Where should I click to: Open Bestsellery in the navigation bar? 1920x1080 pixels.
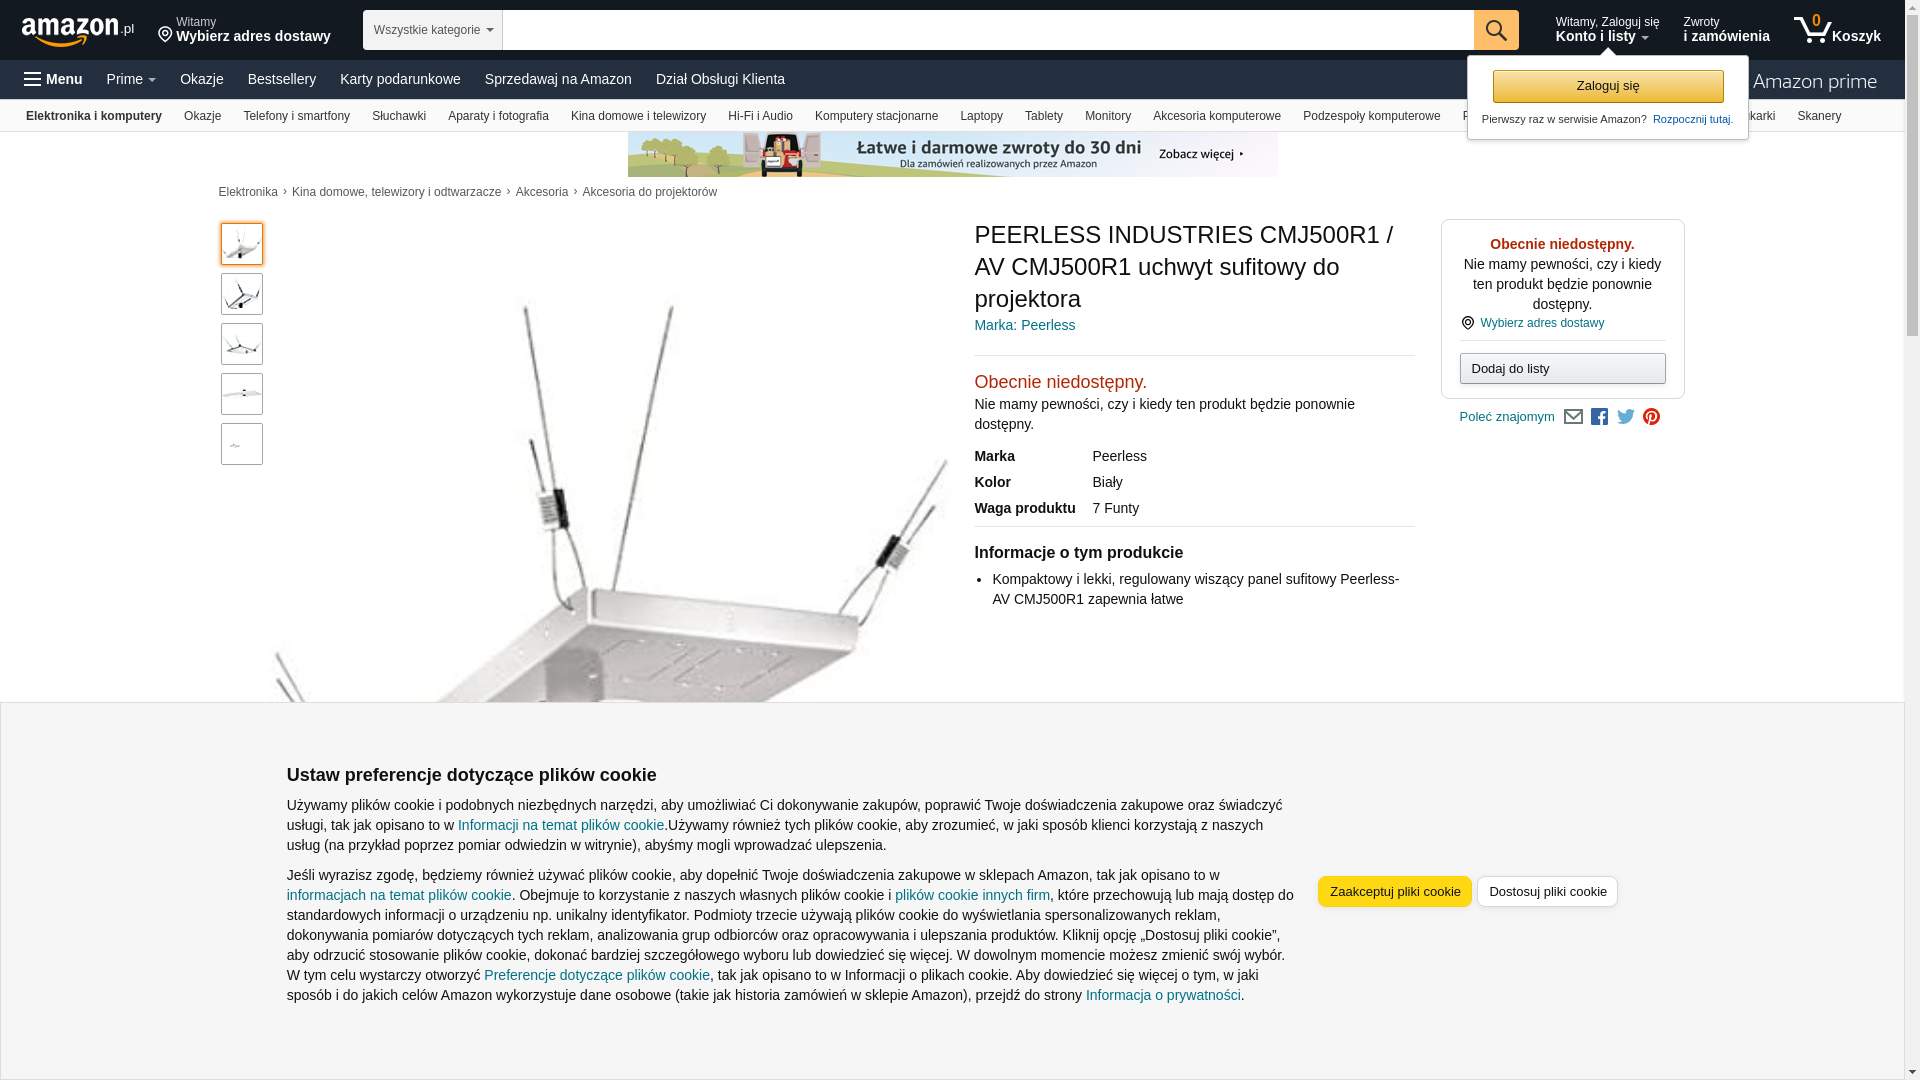coord(282,79)
